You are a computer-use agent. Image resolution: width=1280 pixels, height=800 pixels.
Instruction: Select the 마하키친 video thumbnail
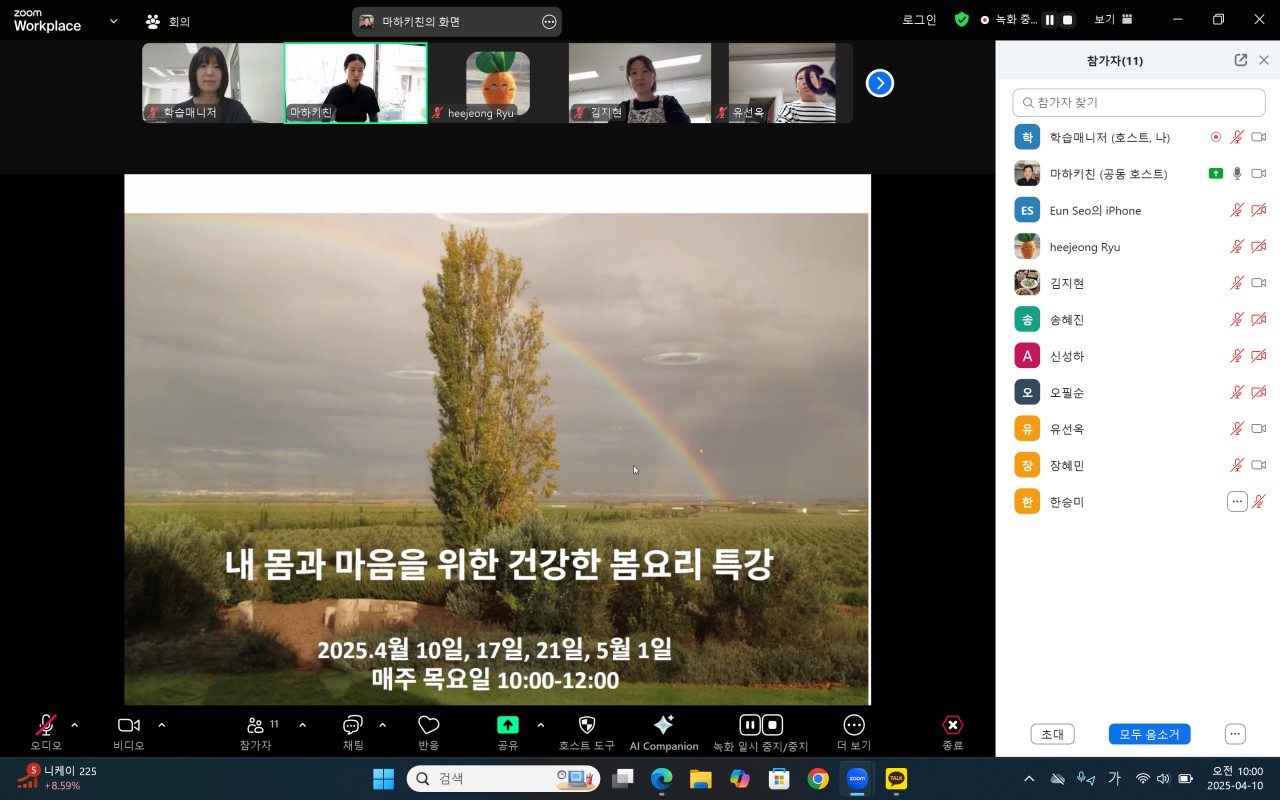[x=355, y=83]
